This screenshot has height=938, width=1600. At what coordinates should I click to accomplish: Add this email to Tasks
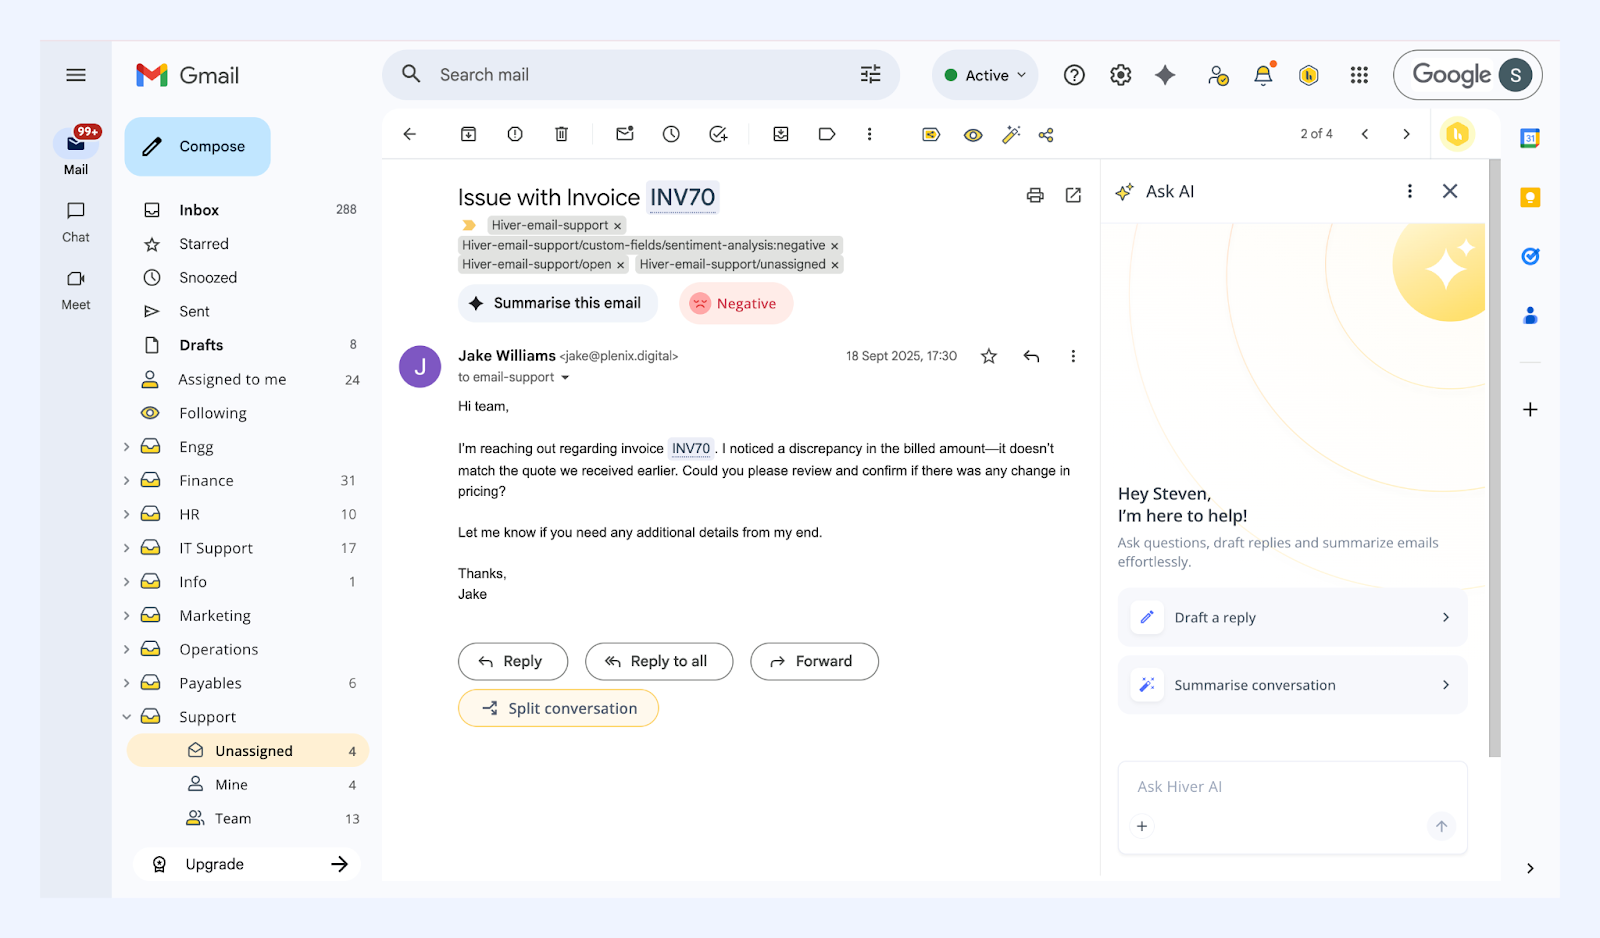click(x=718, y=134)
